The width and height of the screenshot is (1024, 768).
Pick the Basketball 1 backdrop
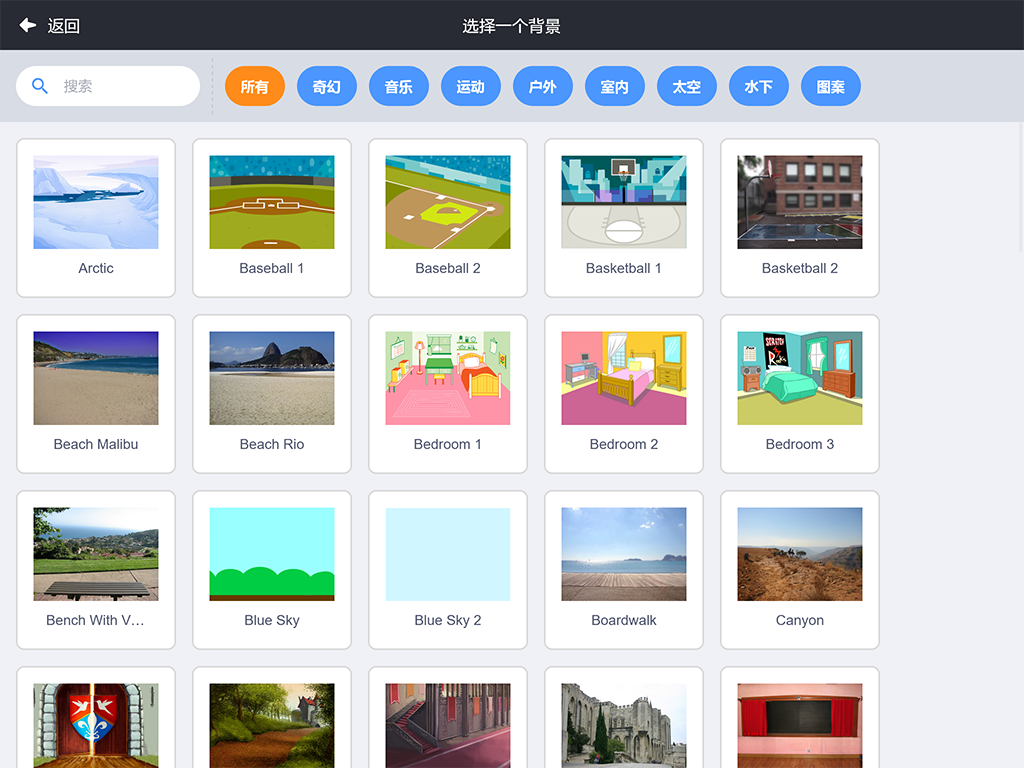click(624, 217)
